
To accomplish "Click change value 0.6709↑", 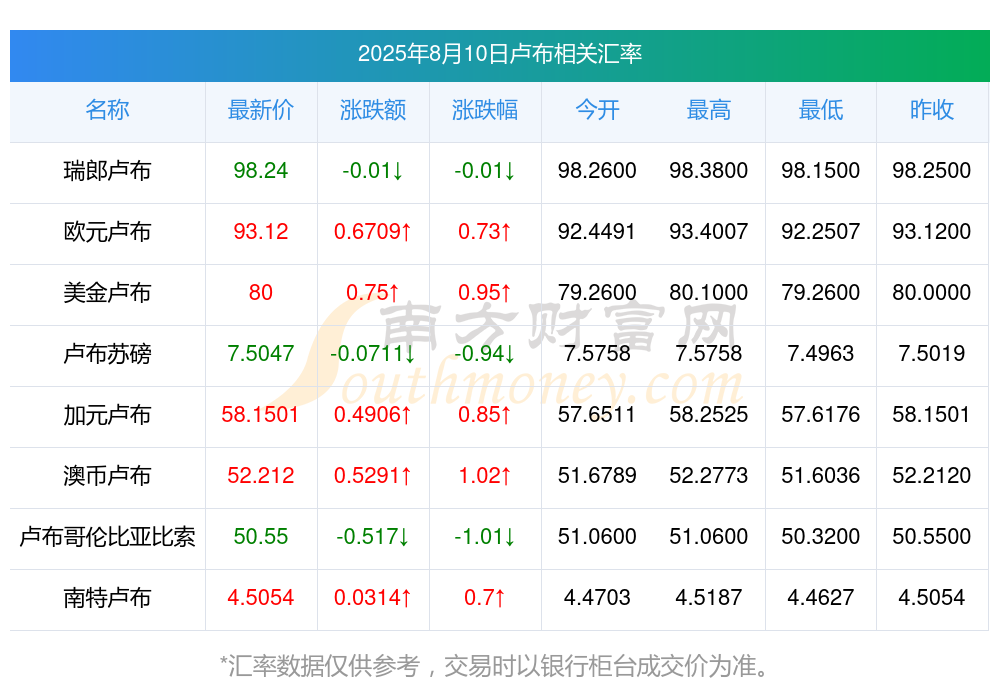I will point(373,232).
